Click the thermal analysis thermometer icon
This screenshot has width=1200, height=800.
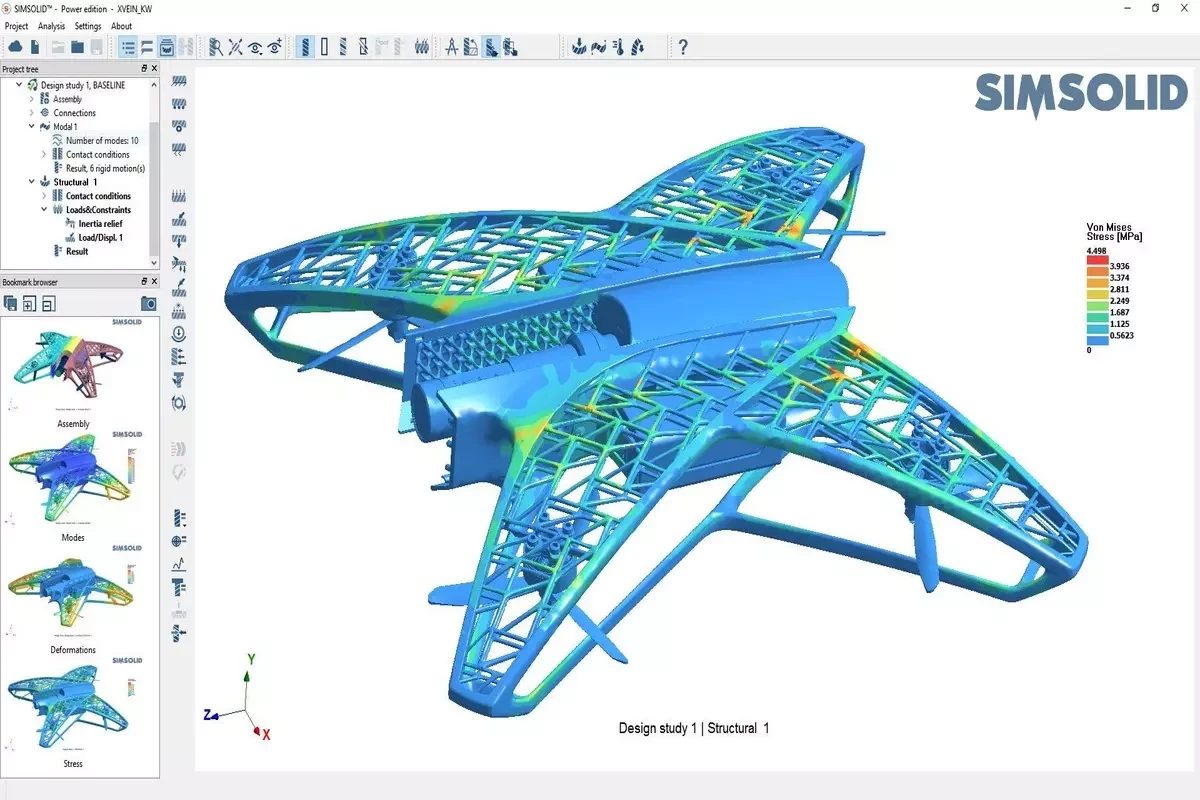619,46
